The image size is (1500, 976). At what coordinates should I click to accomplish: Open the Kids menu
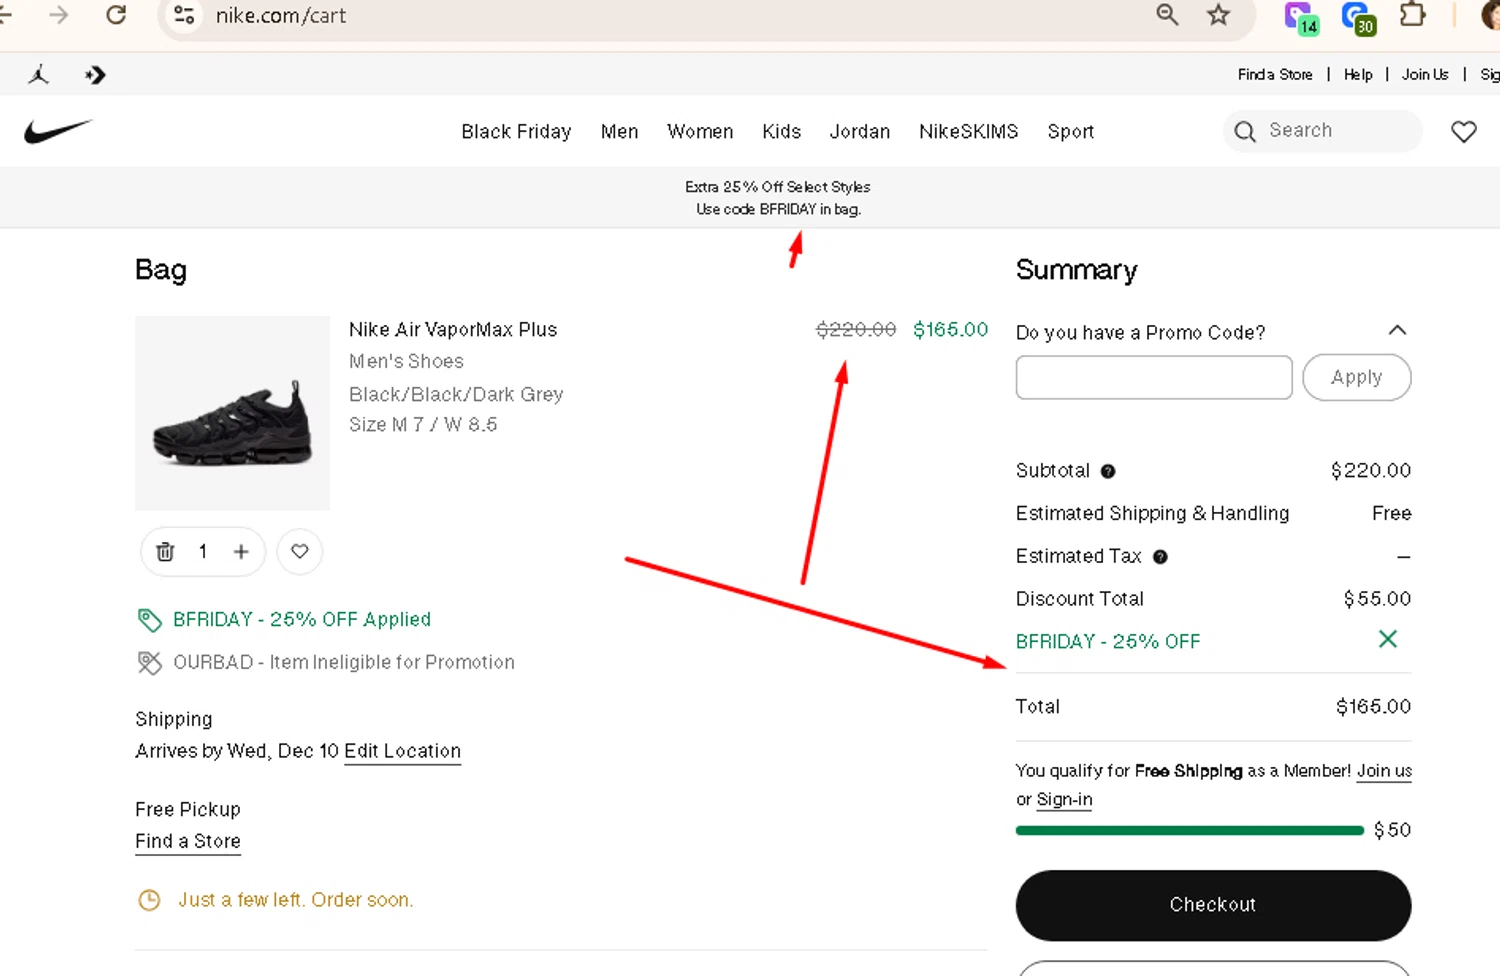[781, 131]
